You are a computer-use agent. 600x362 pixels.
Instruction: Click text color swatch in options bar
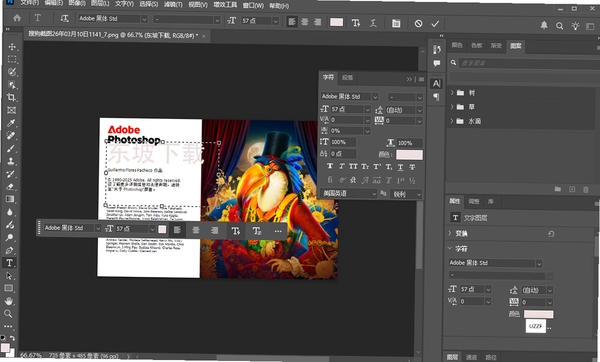coord(336,22)
